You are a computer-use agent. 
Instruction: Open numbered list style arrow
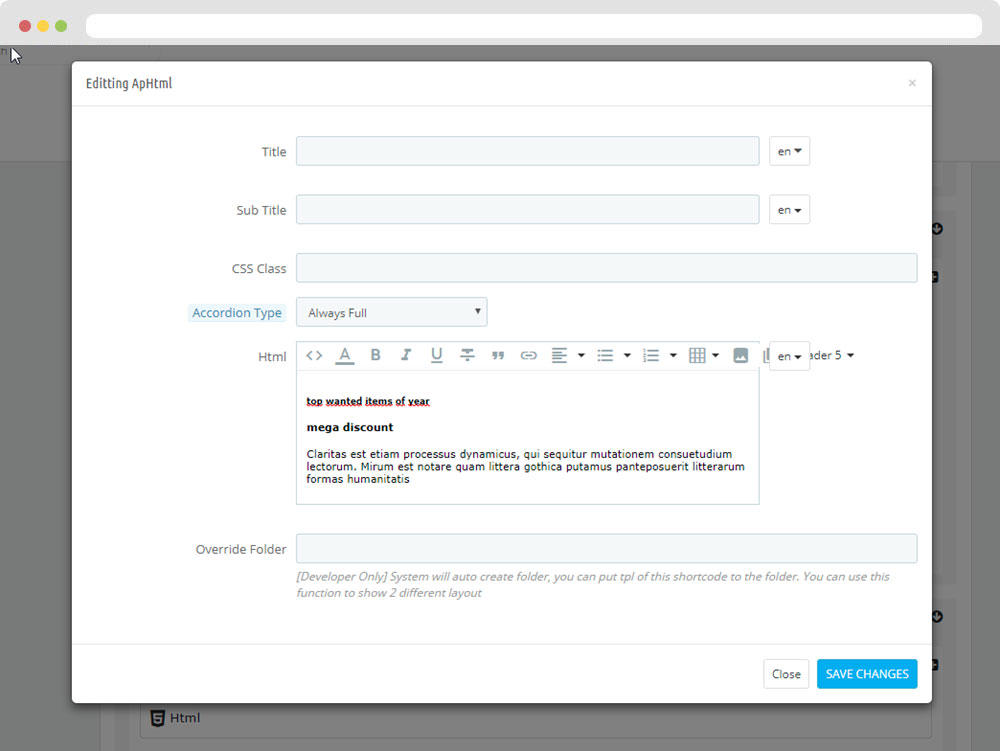tap(673, 356)
